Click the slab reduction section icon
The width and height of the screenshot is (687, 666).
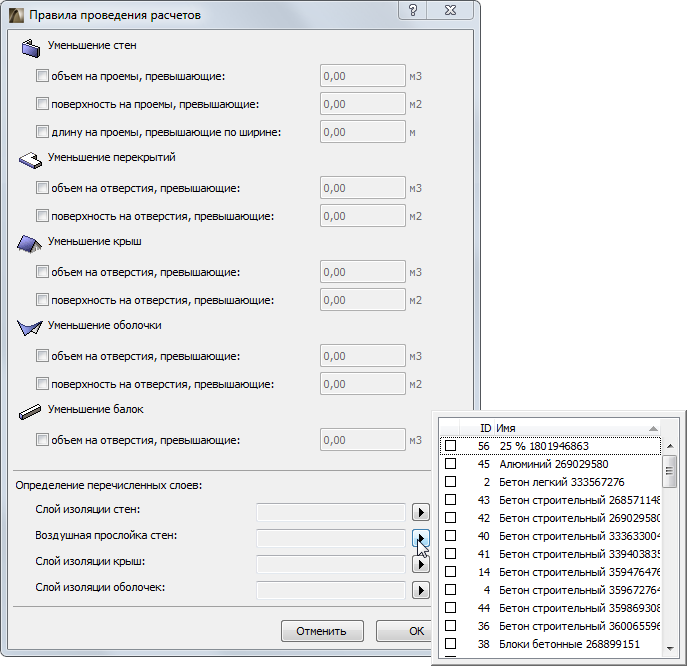tap(30, 160)
